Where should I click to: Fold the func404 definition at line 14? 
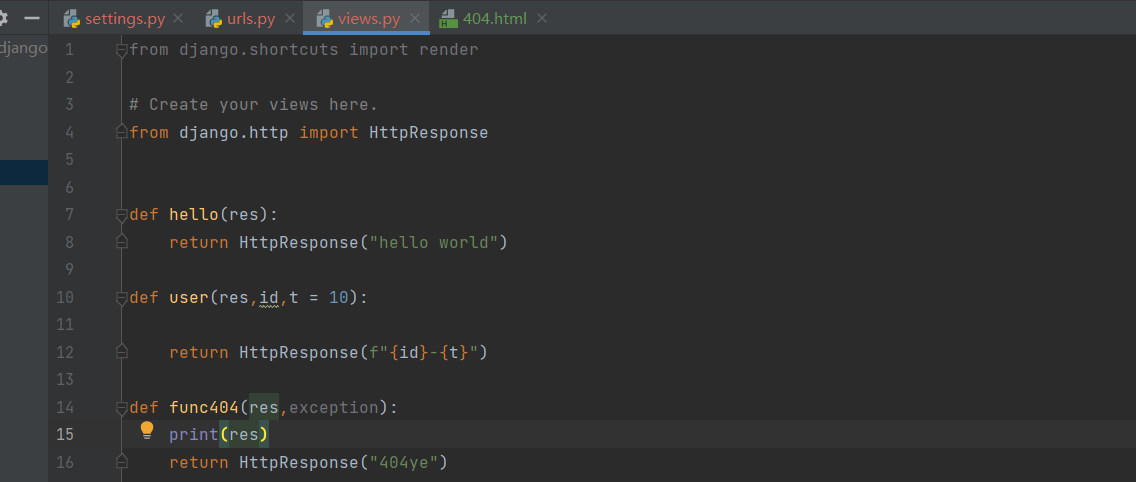click(x=122, y=408)
